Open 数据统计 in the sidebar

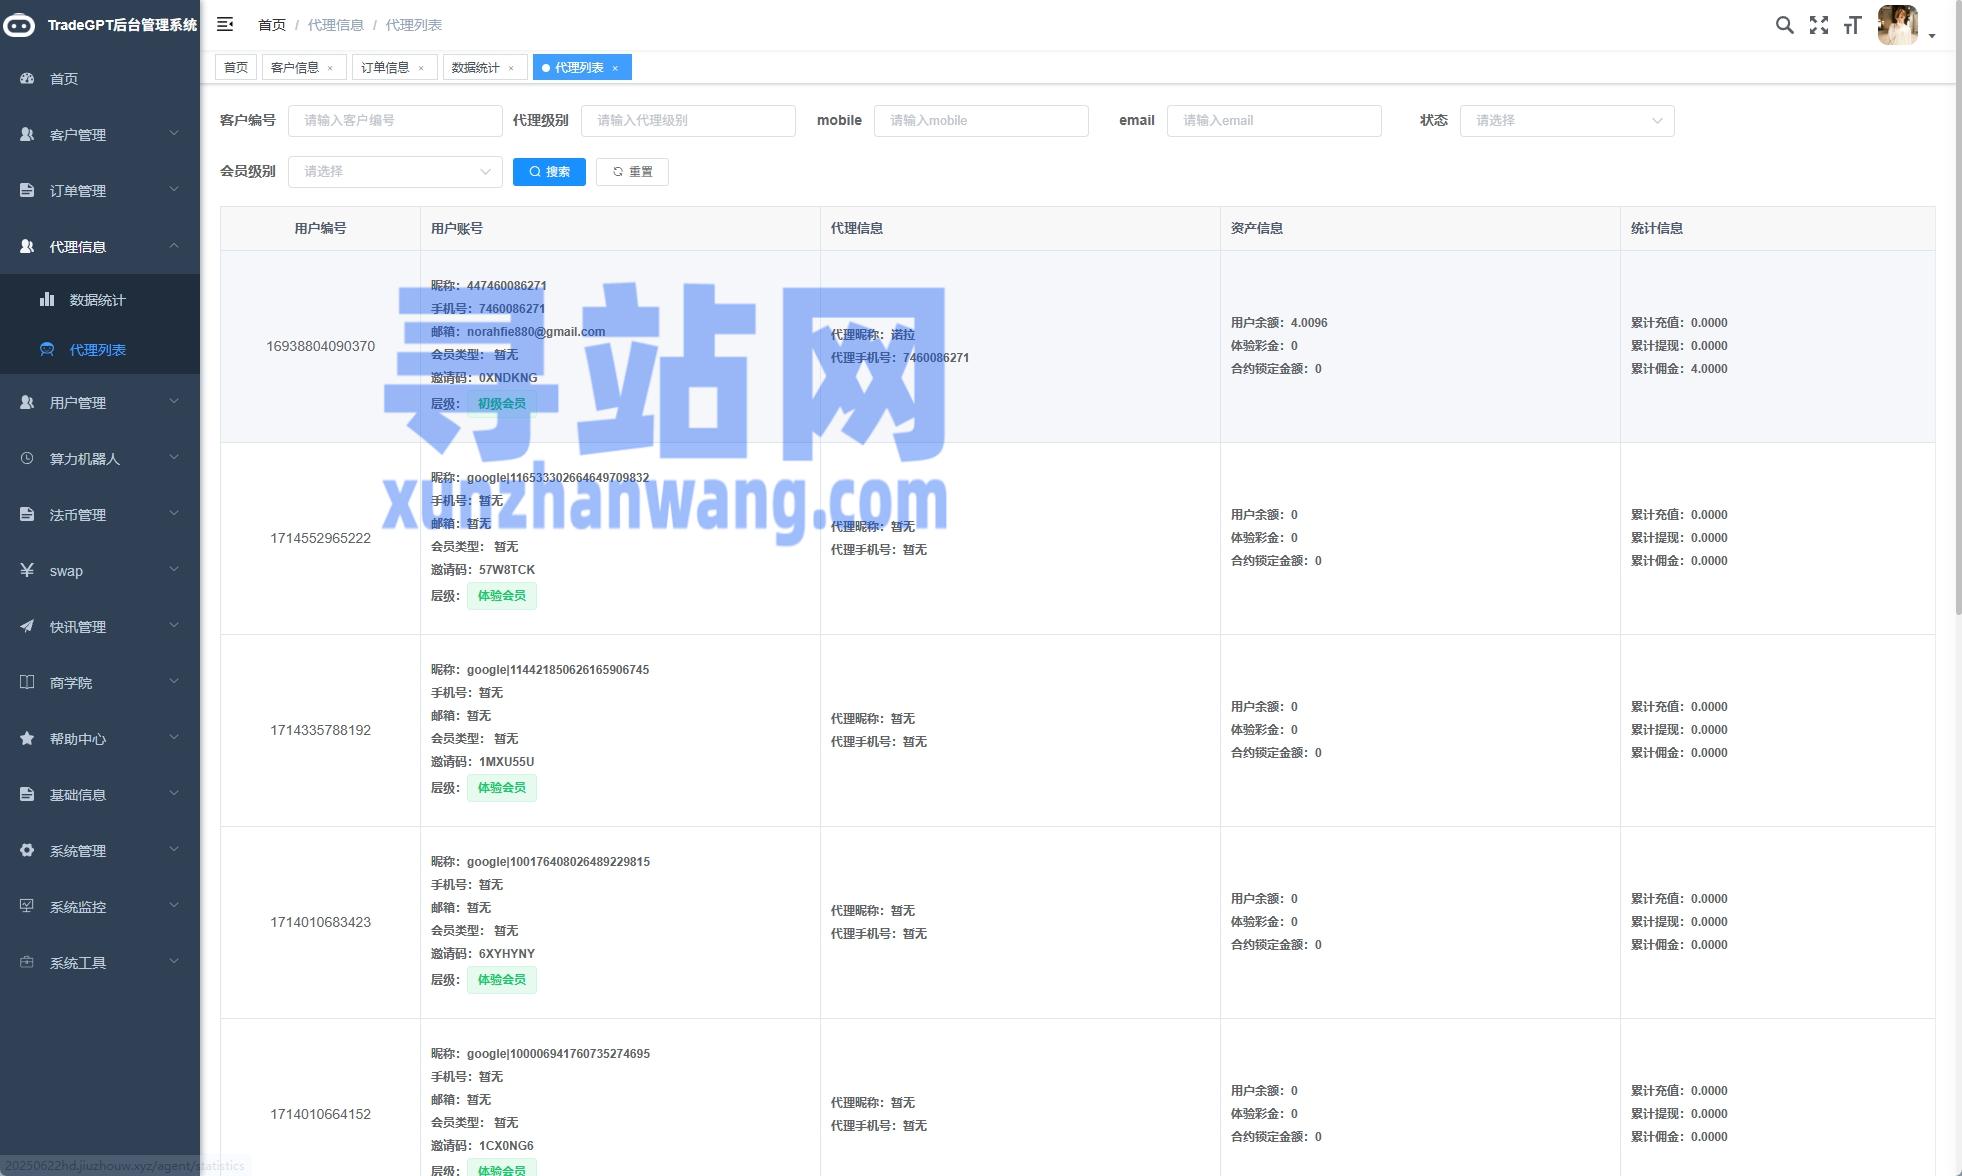tap(100, 299)
